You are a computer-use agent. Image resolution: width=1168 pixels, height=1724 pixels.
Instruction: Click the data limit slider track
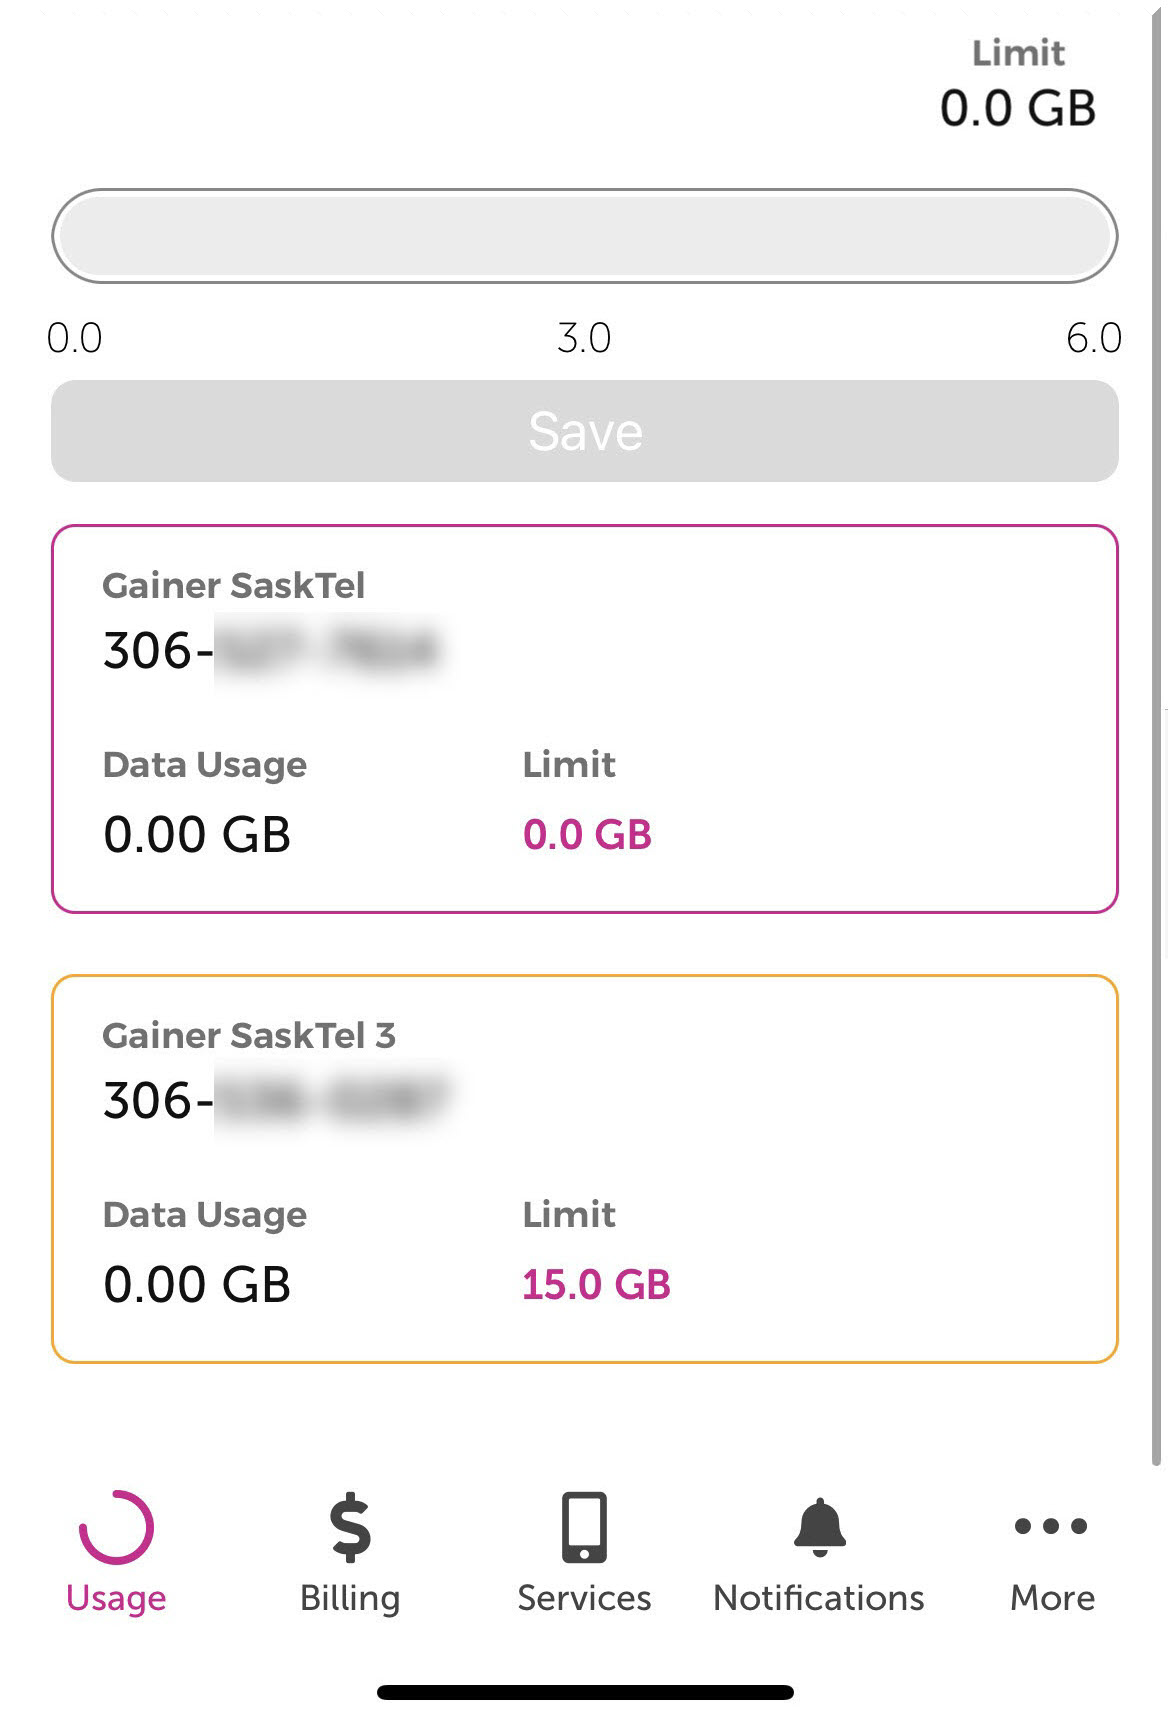point(585,236)
